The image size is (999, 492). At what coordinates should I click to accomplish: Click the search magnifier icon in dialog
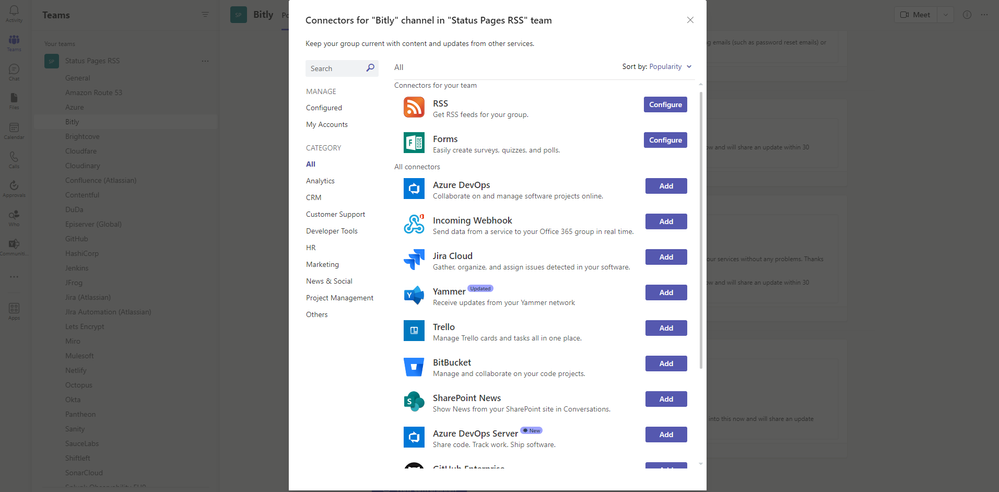[x=370, y=68]
